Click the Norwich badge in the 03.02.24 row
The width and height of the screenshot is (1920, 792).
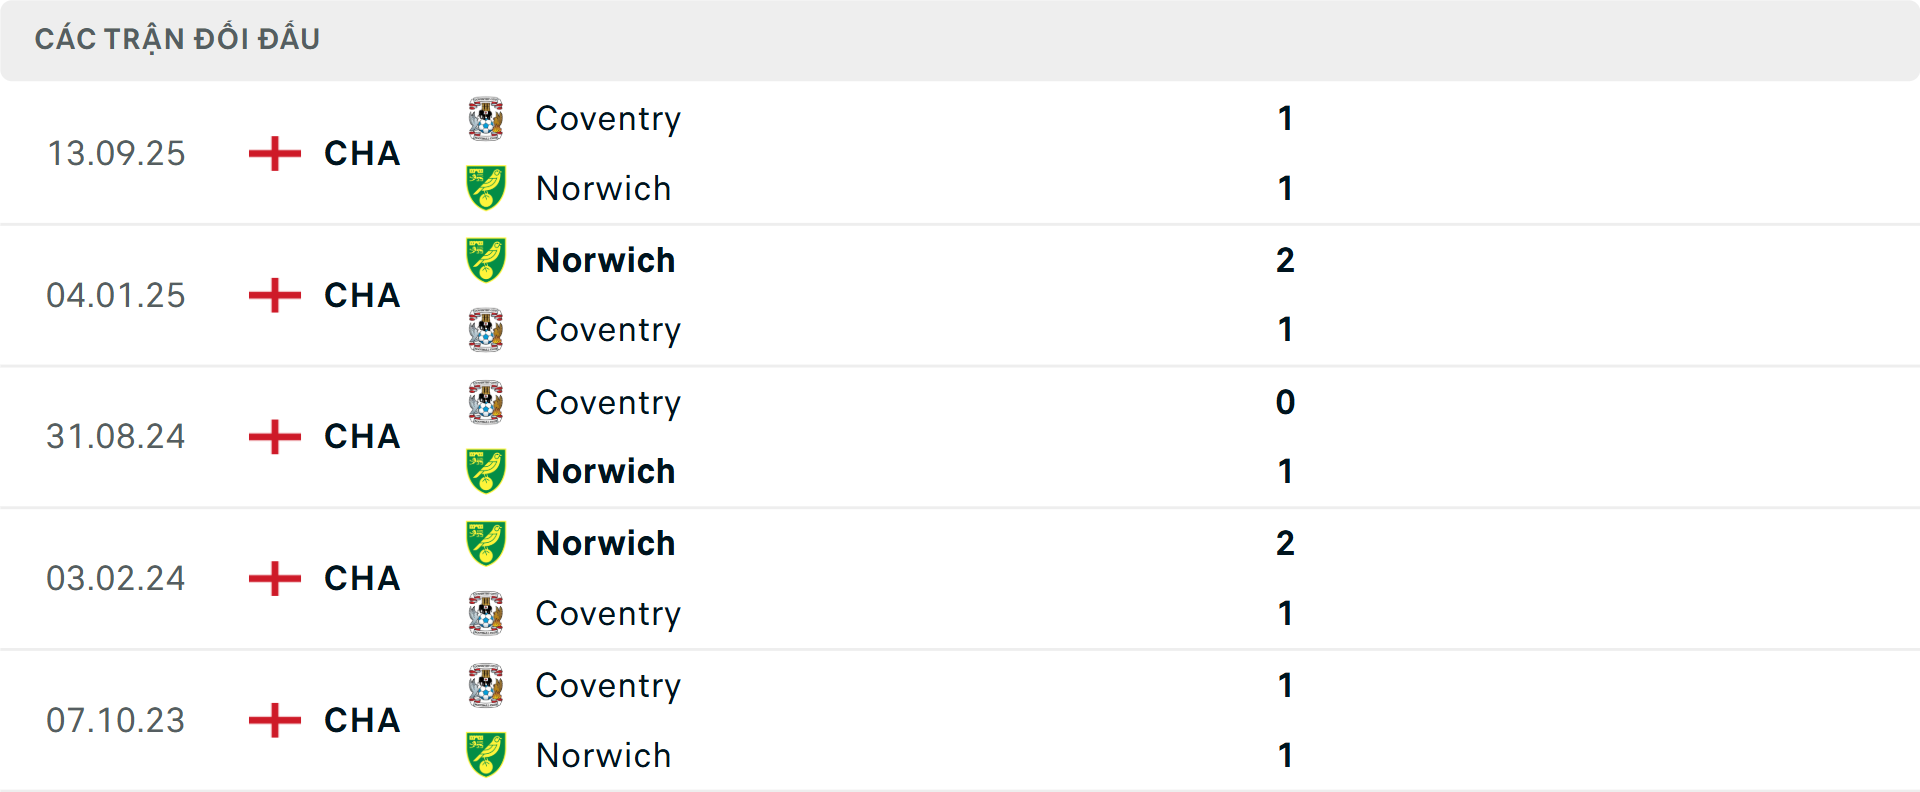[x=486, y=544]
